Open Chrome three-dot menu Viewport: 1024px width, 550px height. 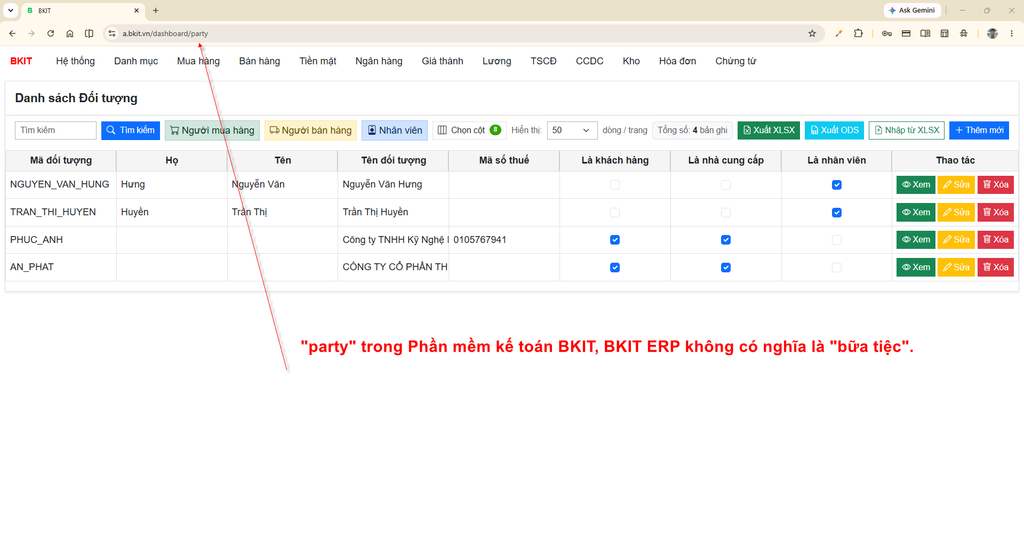point(1012,33)
